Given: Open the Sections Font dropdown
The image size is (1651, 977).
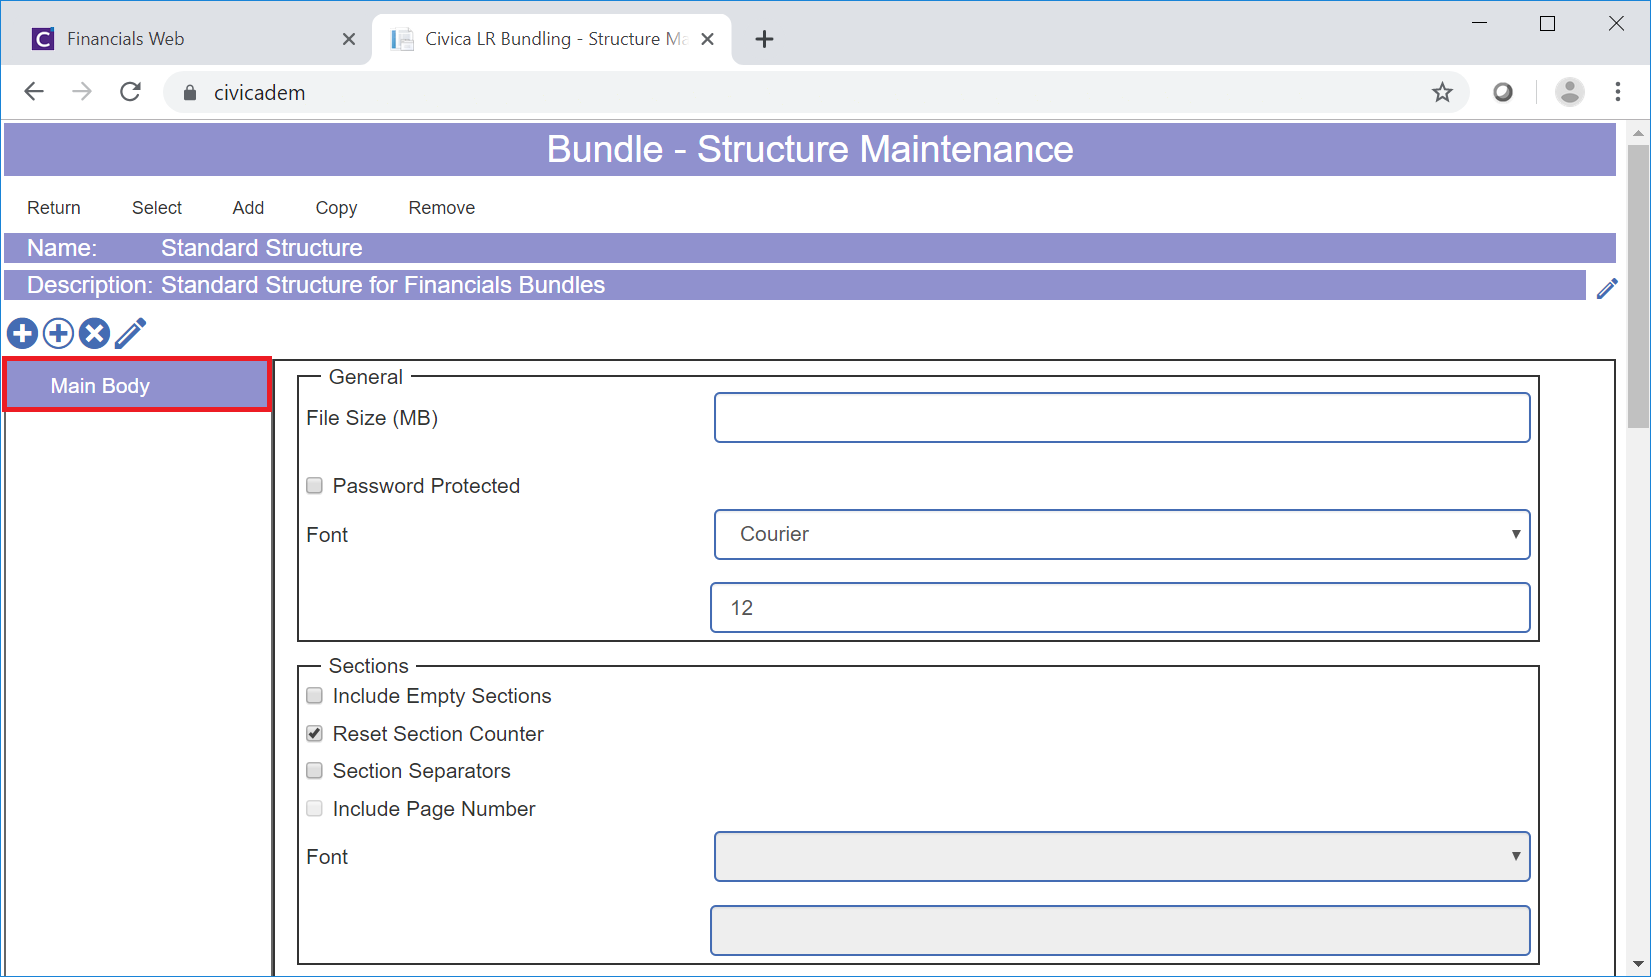Looking at the screenshot, I should pyautogui.click(x=1122, y=857).
